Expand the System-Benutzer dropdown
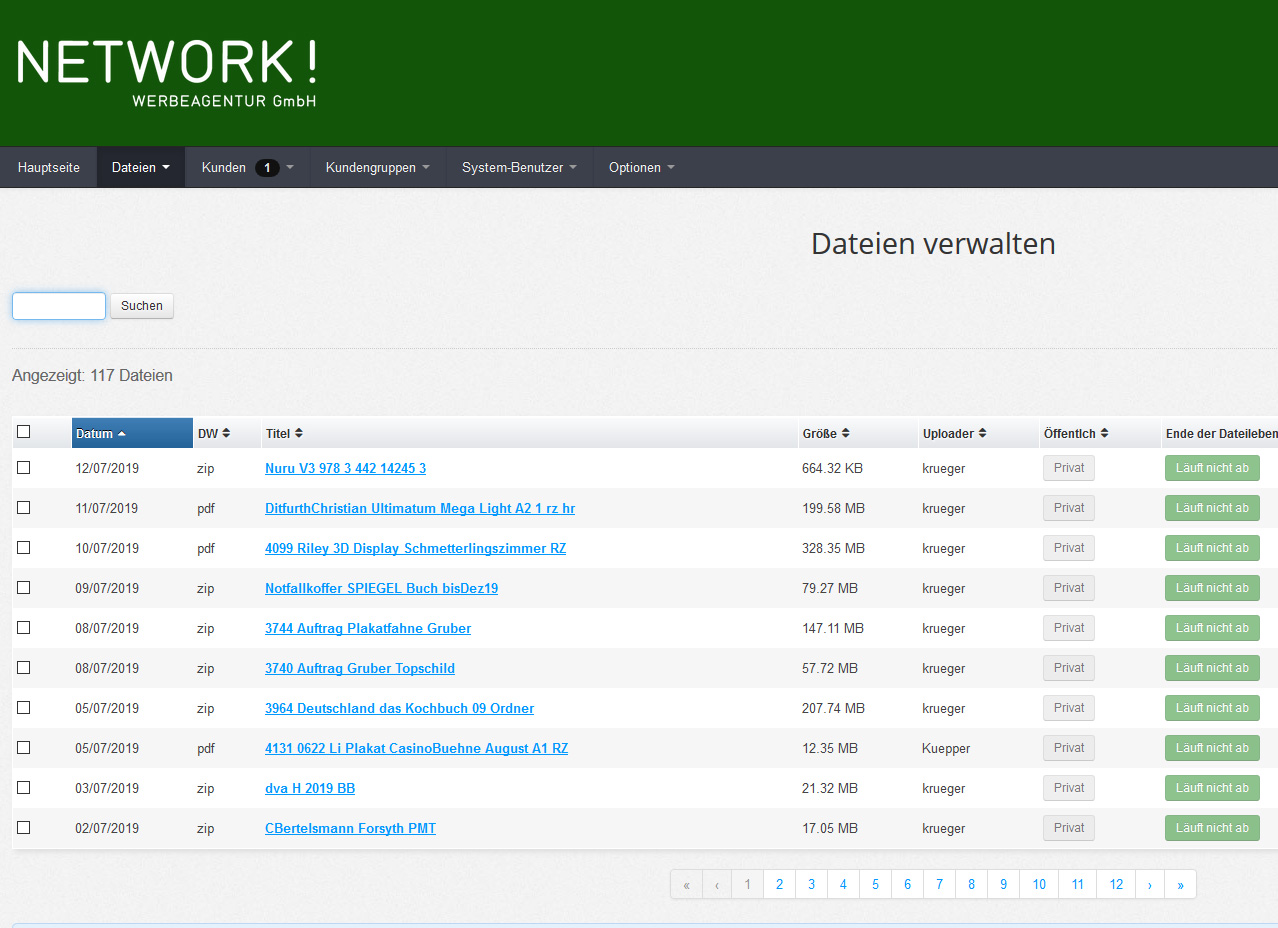Image resolution: width=1278 pixels, height=928 pixels. [x=519, y=167]
